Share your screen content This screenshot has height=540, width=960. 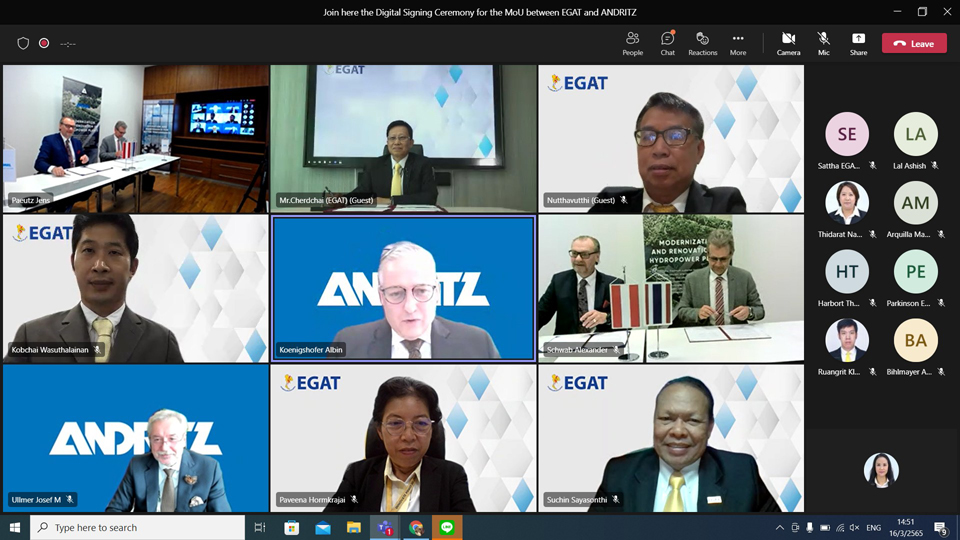pyautogui.click(x=858, y=43)
